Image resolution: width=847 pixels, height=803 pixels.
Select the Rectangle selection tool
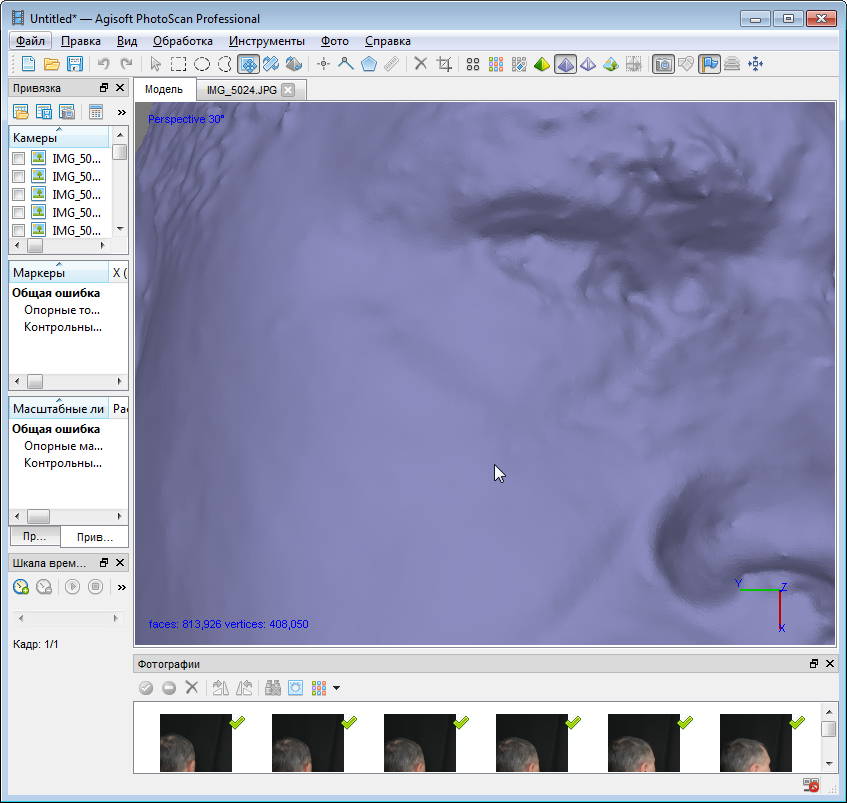tap(178, 64)
